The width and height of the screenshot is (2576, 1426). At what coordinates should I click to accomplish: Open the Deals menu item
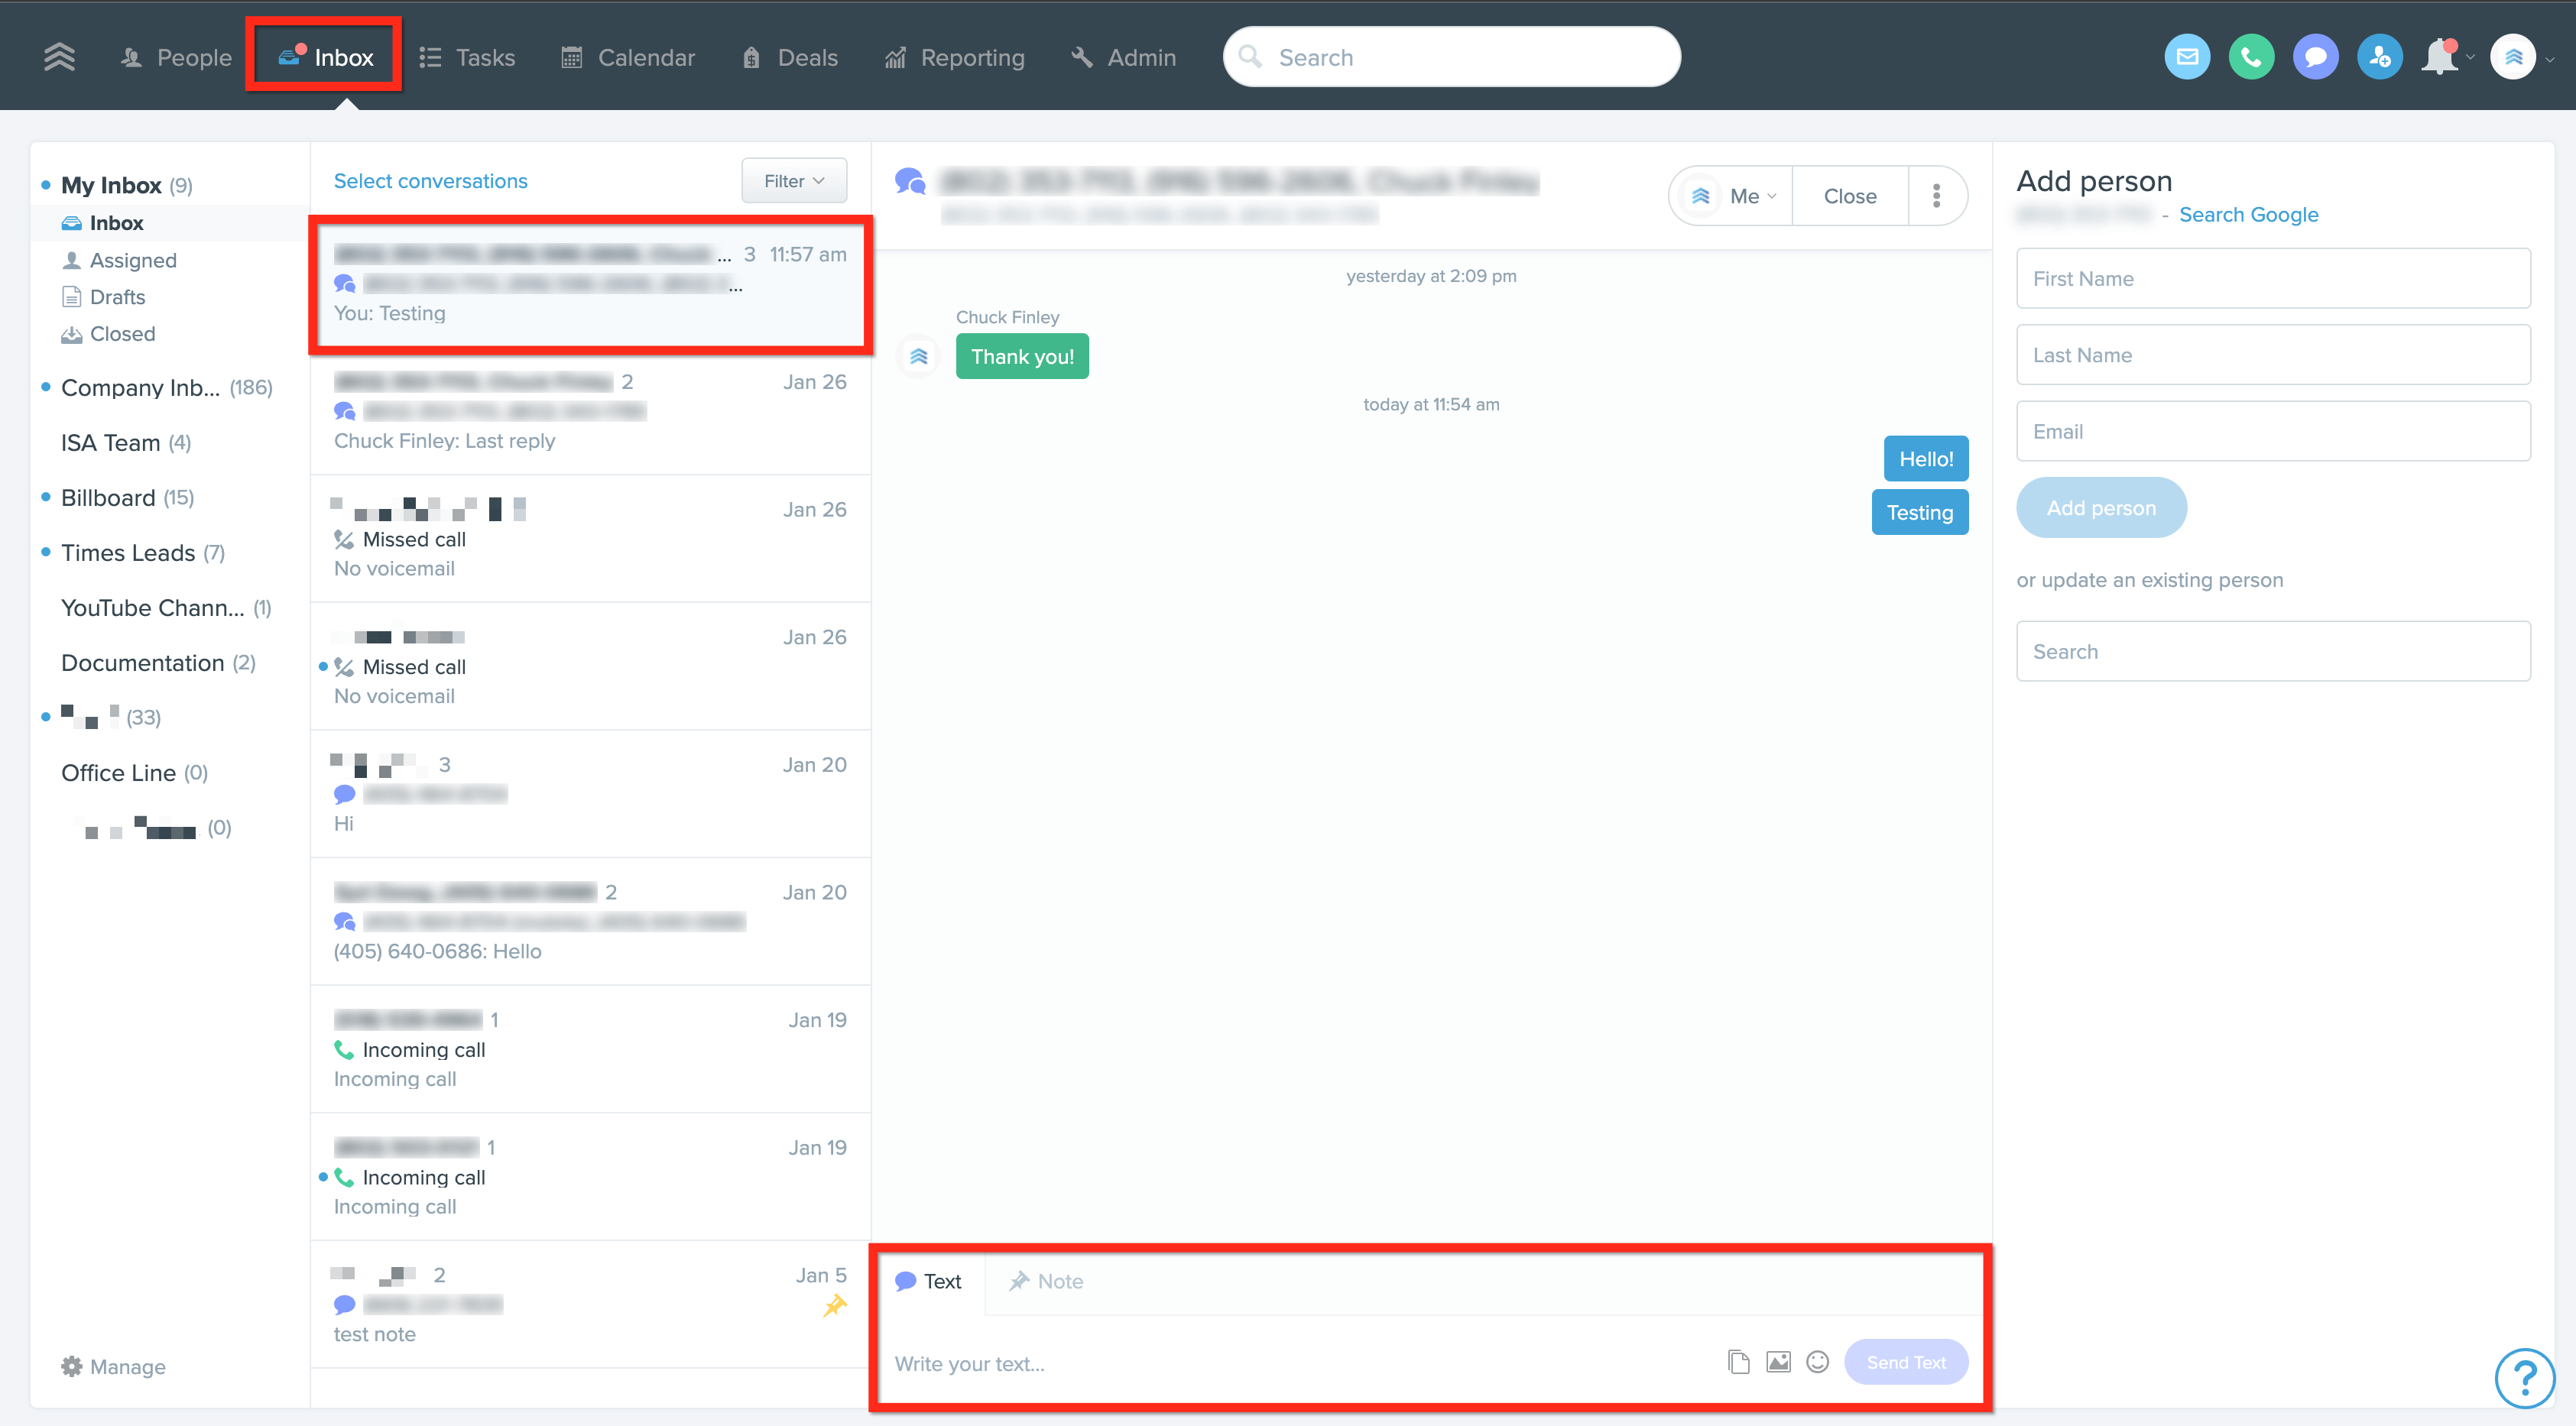790,58
